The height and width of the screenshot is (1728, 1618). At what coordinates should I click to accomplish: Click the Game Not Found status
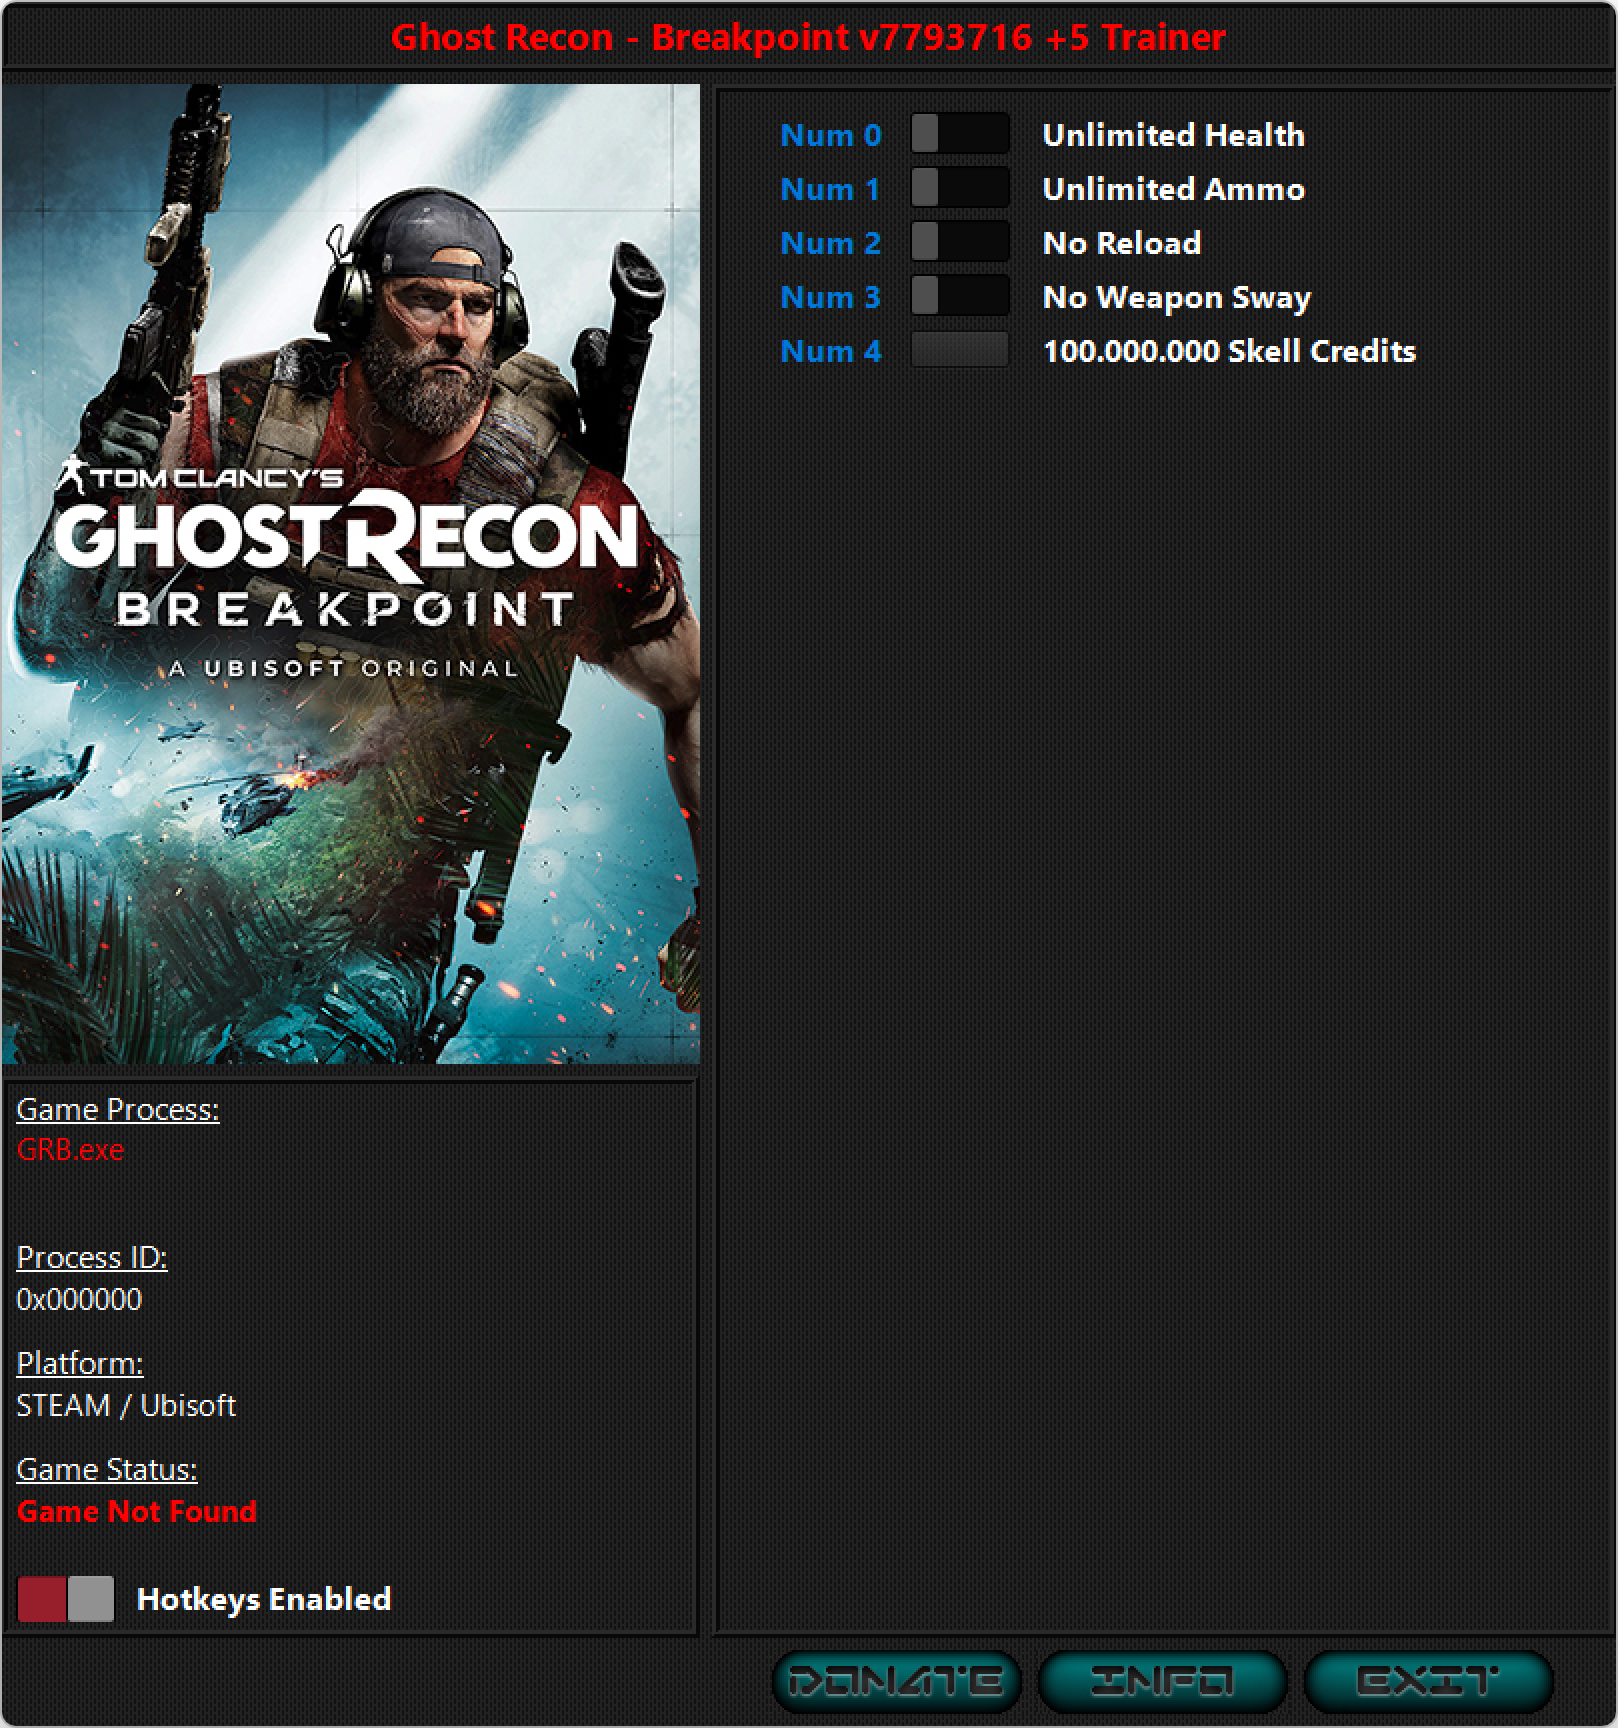pyautogui.click(x=137, y=1511)
